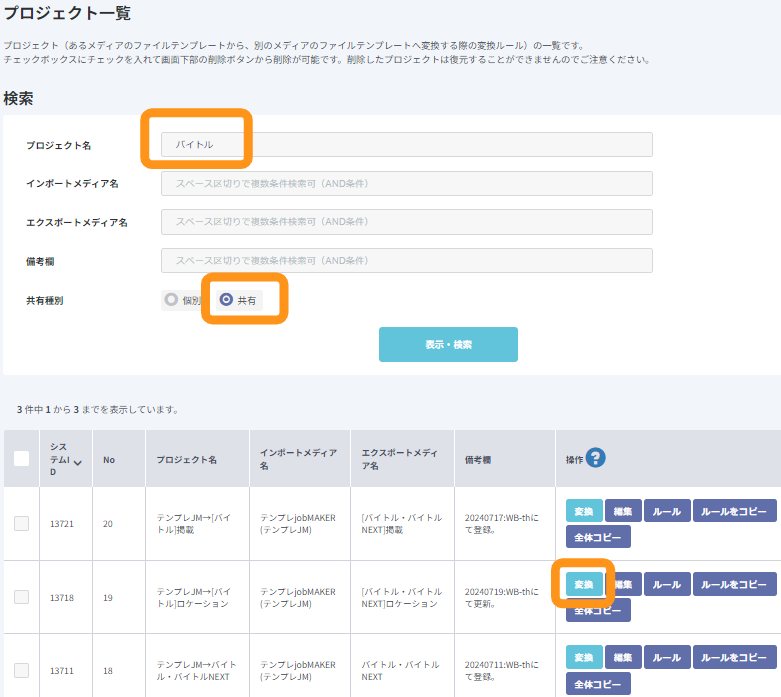Click ルールをコピー button for project No 20

click(x=734, y=511)
